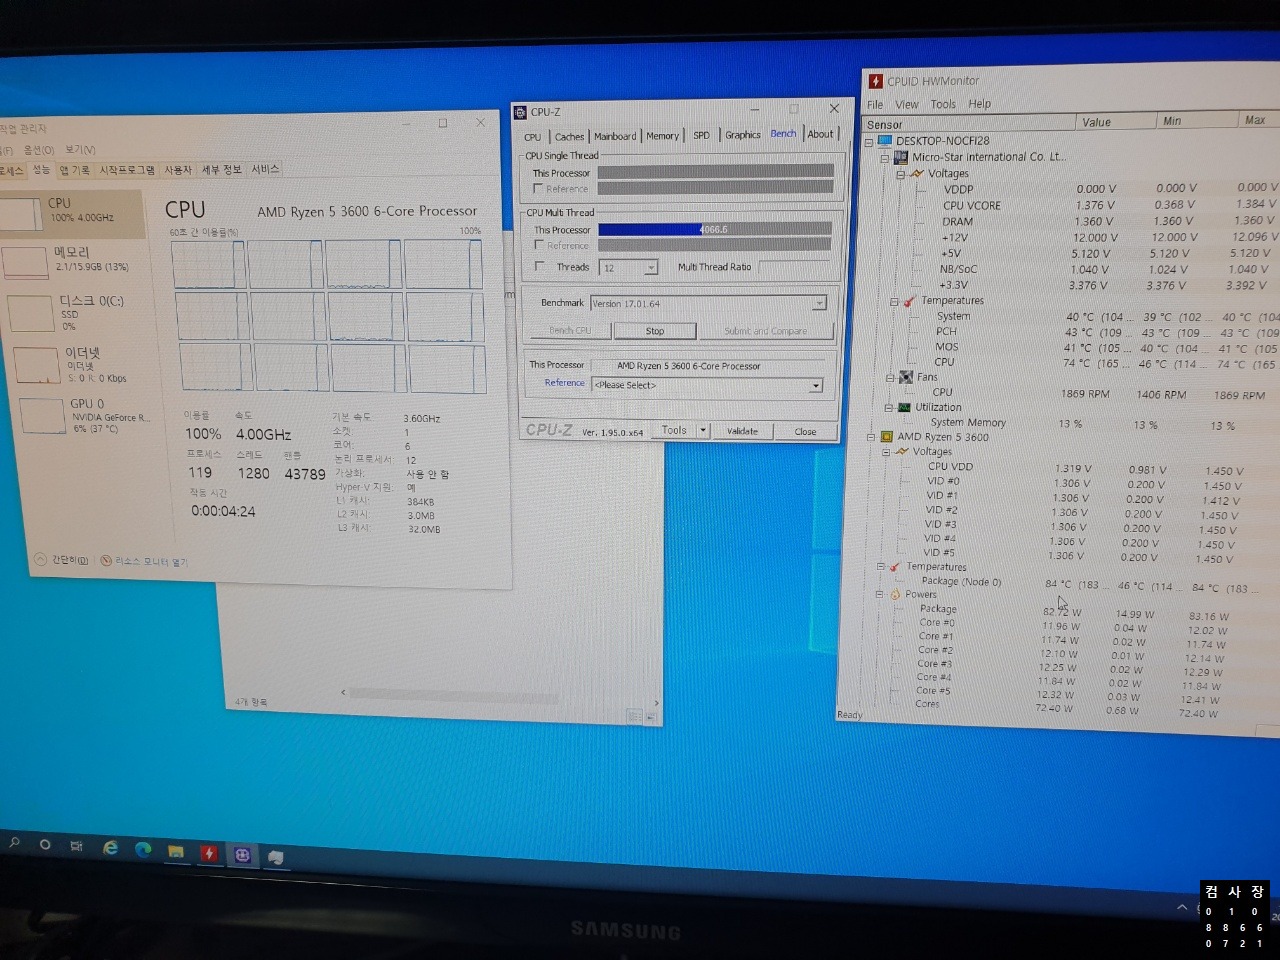Click the Single Thread processor bar
Viewport: 1280px width, 960px height.
715,172
